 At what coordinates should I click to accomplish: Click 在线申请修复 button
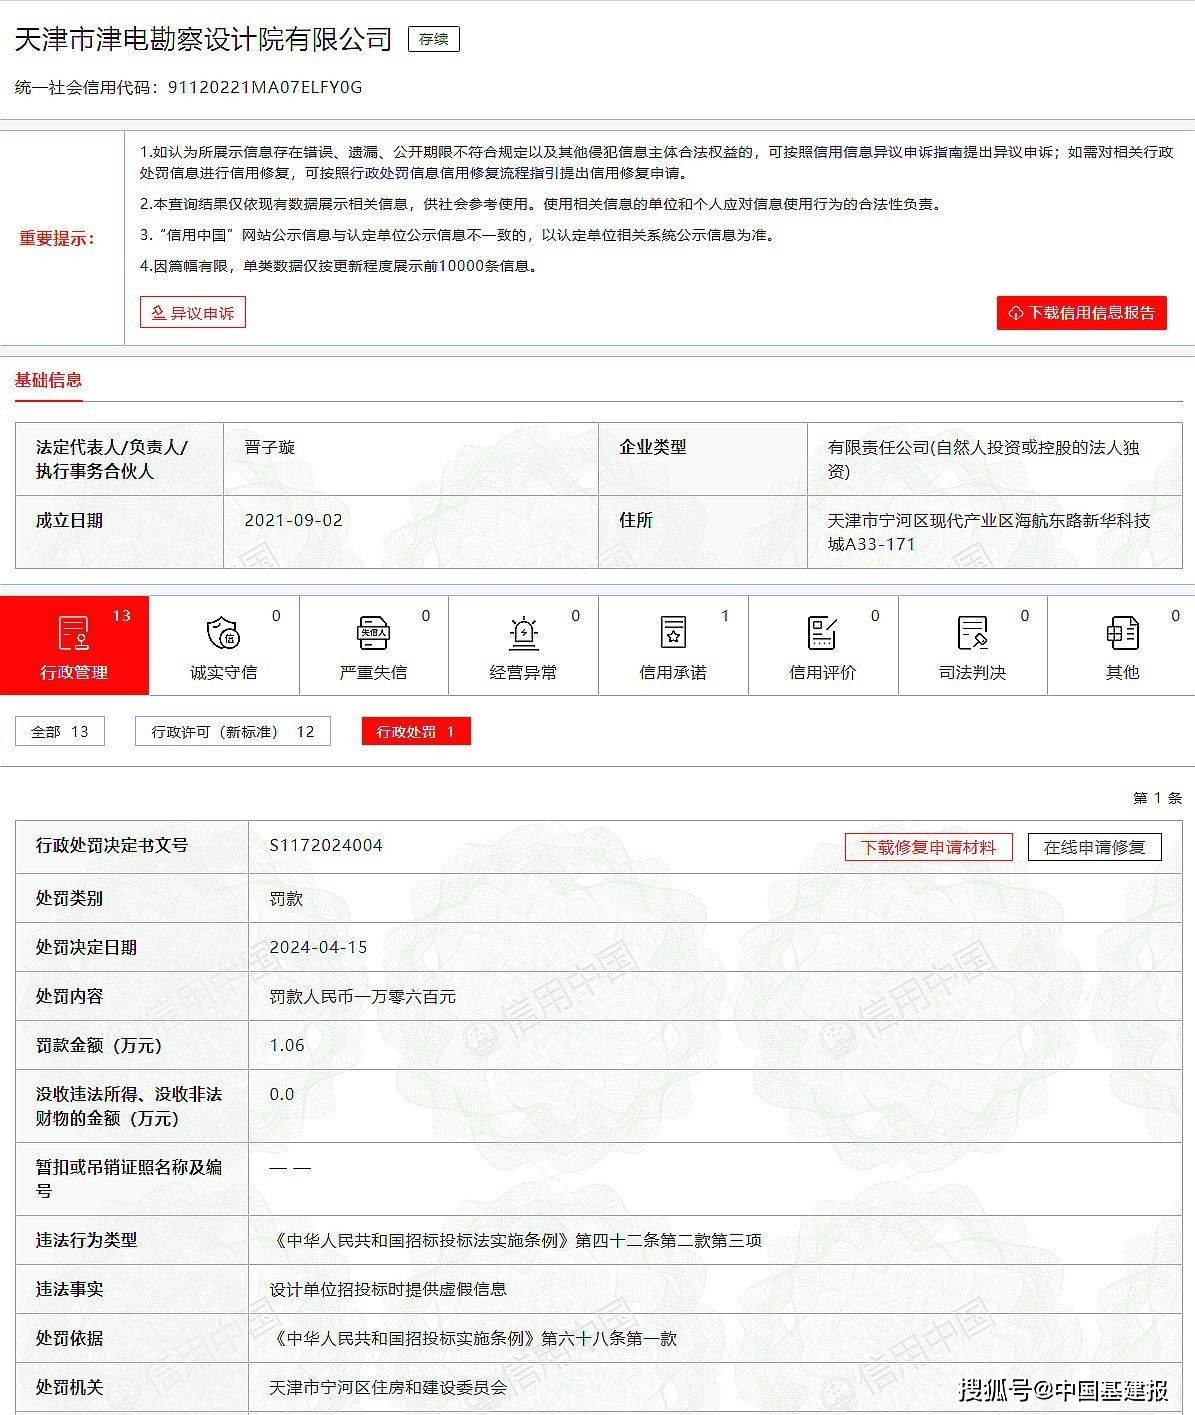pos(1095,847)
